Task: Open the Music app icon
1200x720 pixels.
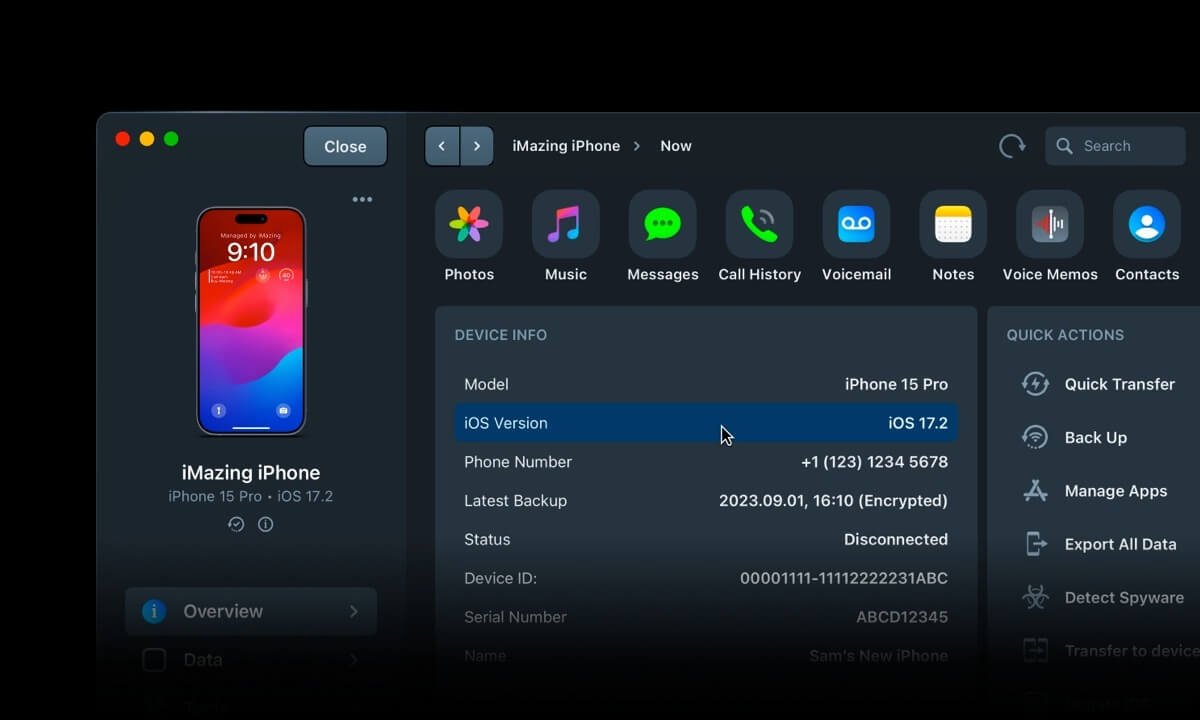Action: click(x=566, y=224)
